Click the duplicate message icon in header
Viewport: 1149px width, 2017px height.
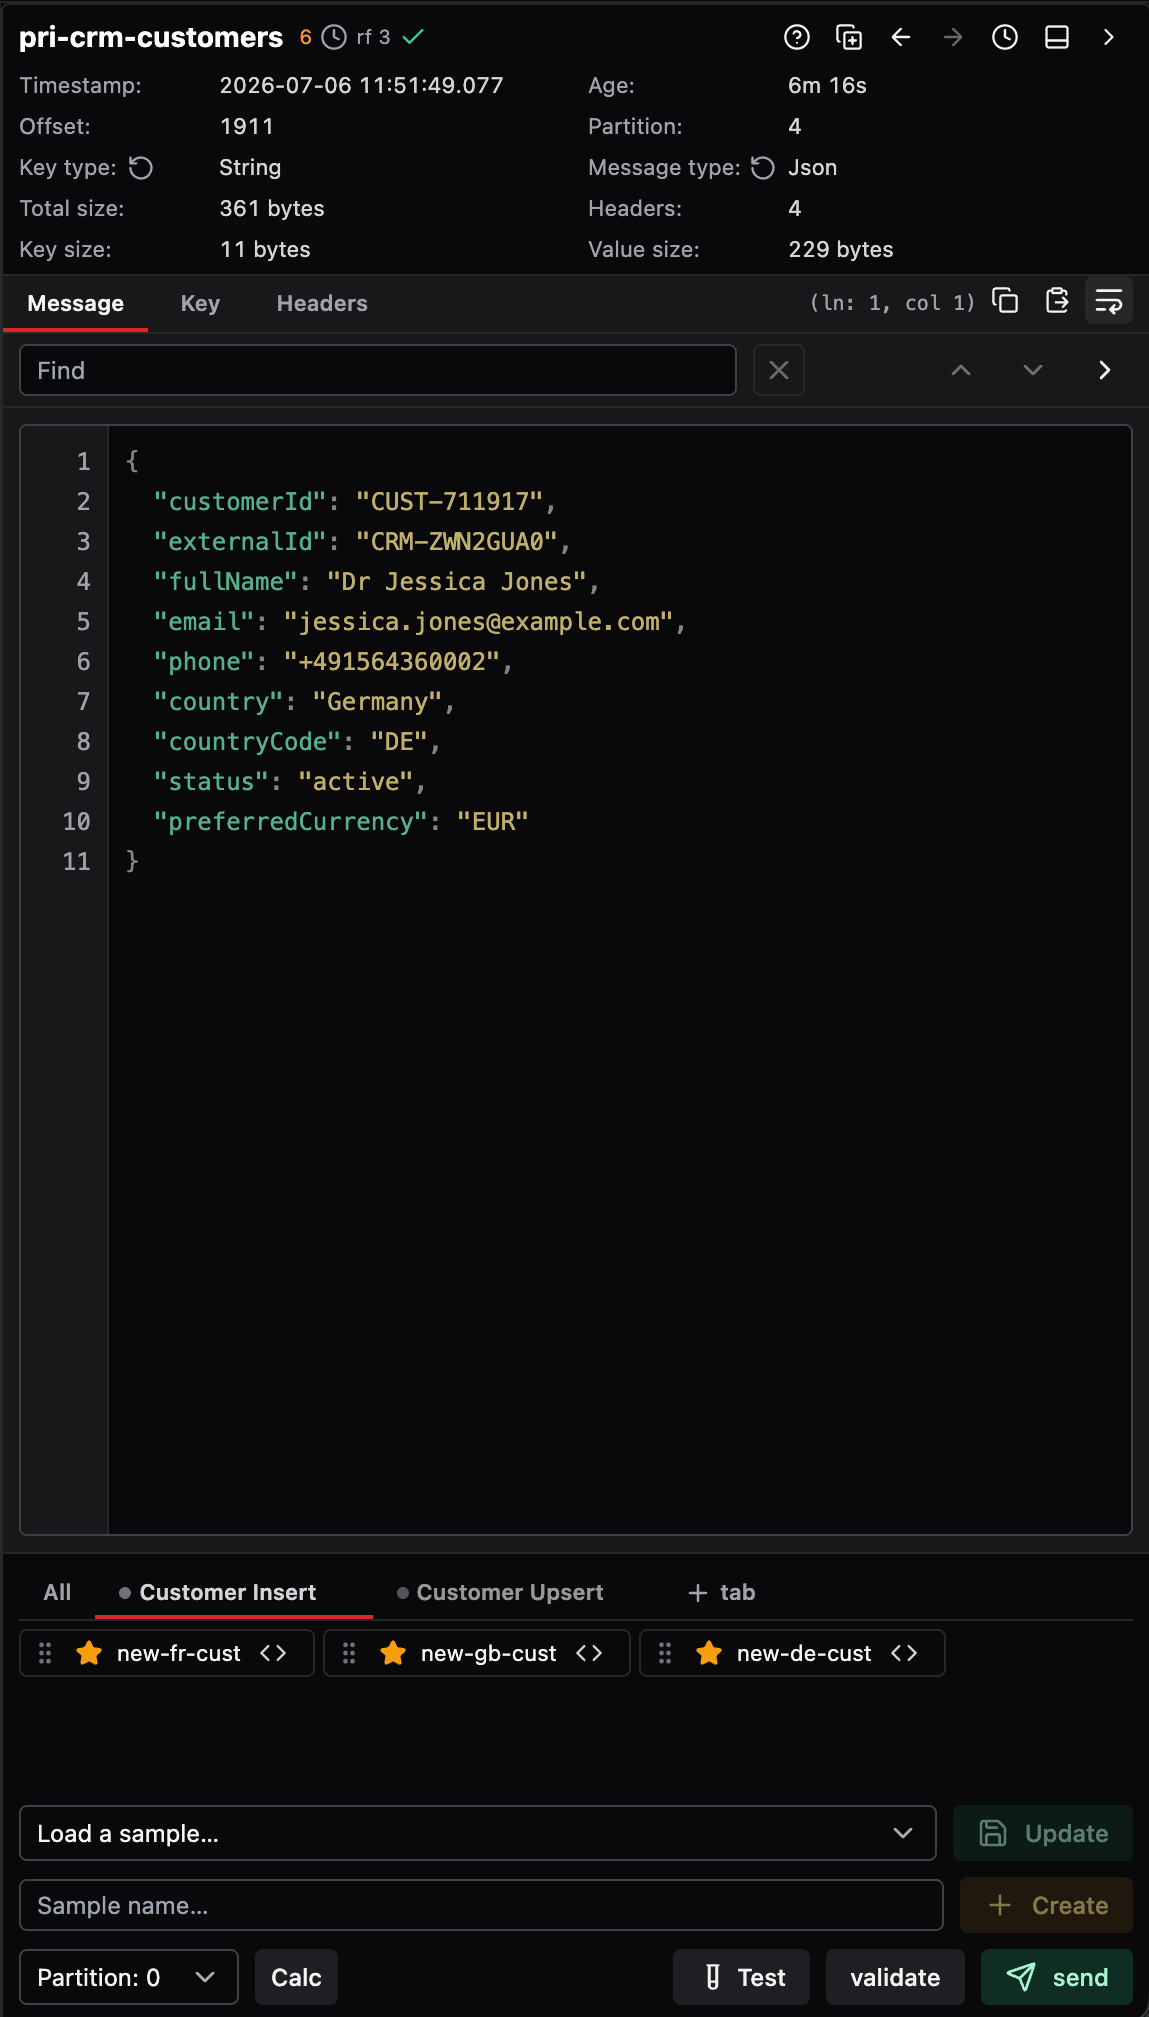pyautogui.click(x=849, y=37)
